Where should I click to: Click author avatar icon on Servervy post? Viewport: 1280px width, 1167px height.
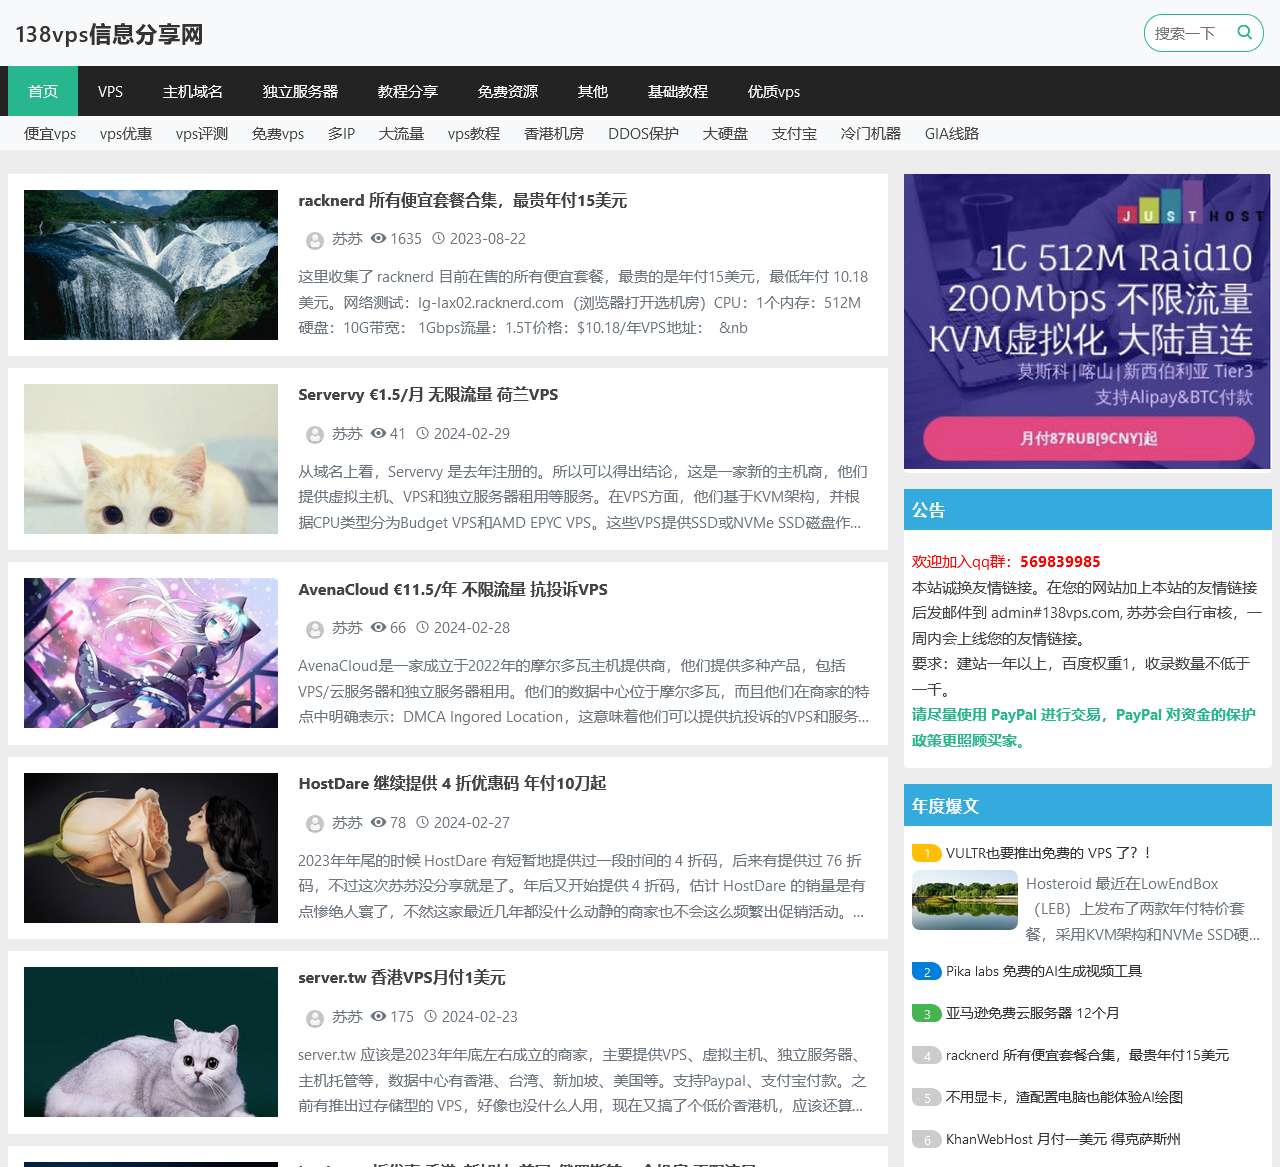click(x=314, y=434)
